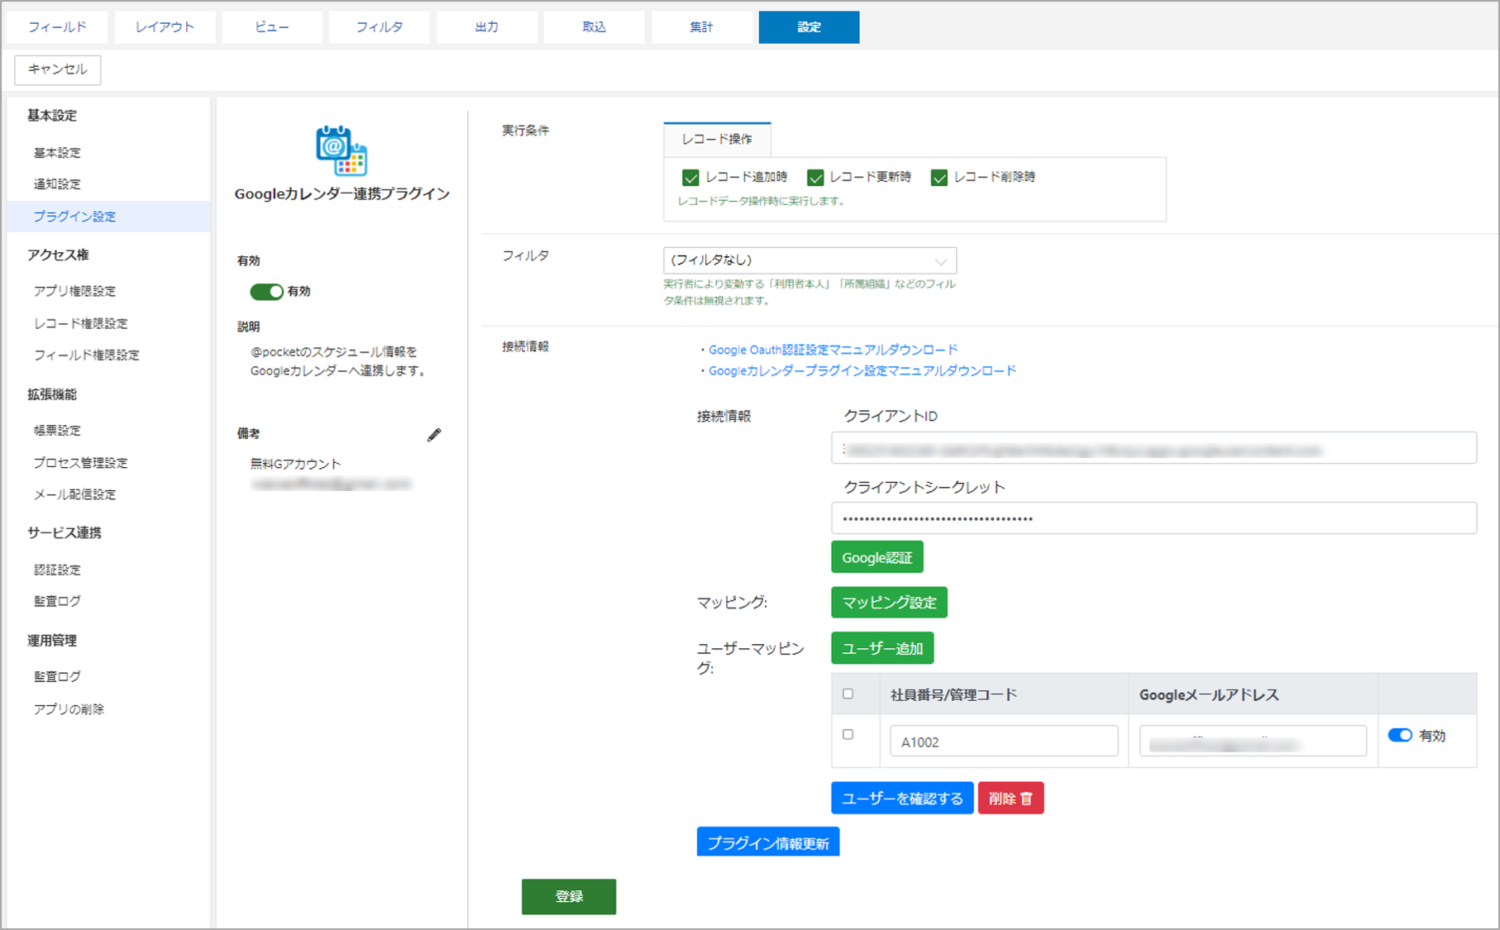The height and width of the screenshot is (930, 1500).
Task: Switch to the ビュー tab
Action: pyautogui.click(x=272, y=27)
